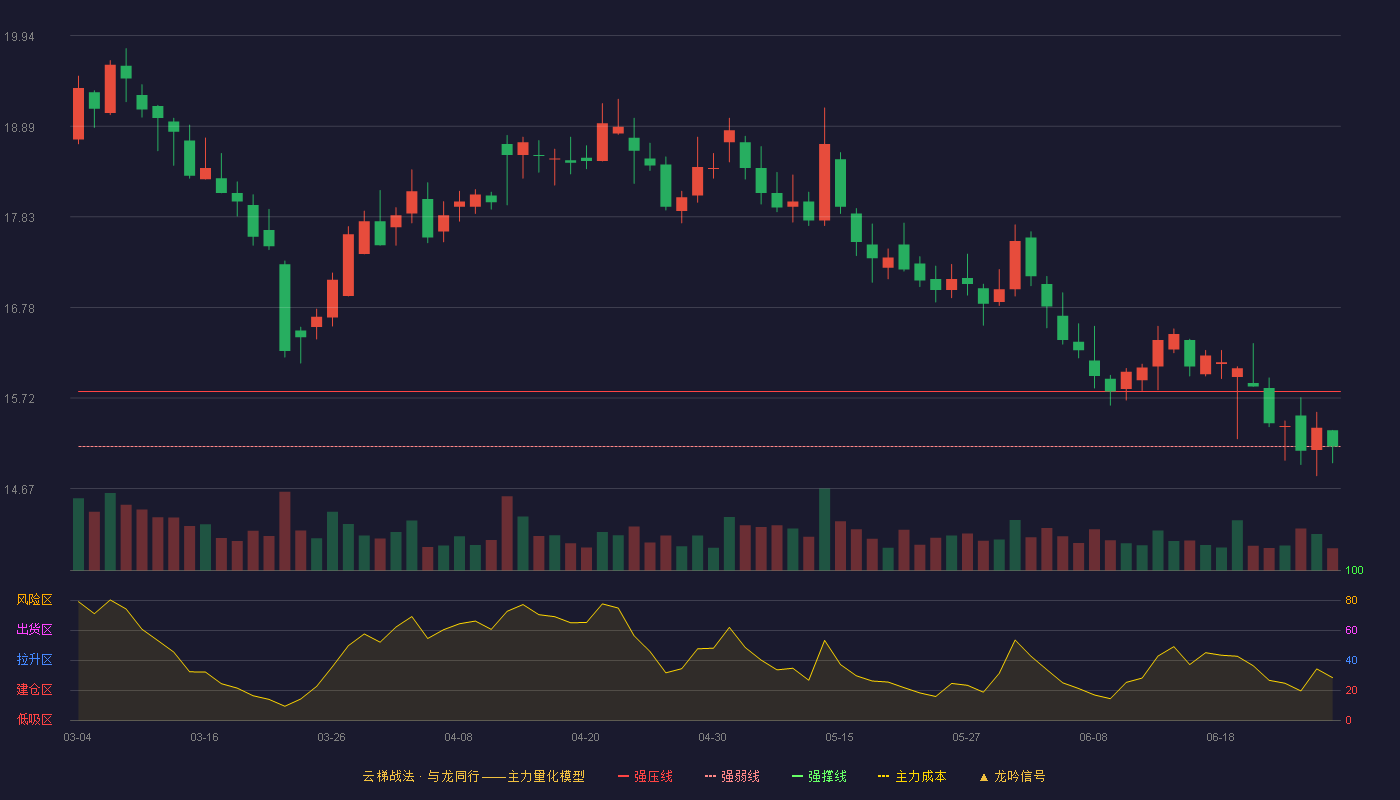Click the blue 40 indicator axis value
The height and width of the screenshot is (800, 1400).
(x=1351, y=660)
